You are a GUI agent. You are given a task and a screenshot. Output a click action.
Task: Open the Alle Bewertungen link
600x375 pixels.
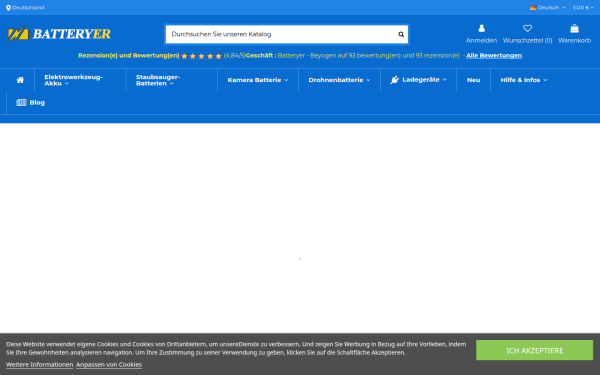[494, 55]
